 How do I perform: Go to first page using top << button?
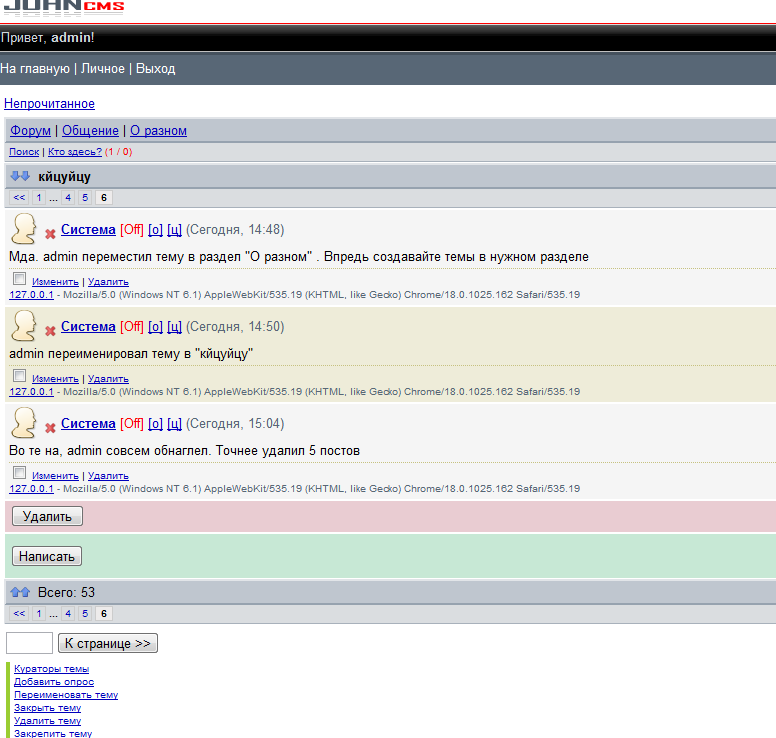tap(19, 198)
